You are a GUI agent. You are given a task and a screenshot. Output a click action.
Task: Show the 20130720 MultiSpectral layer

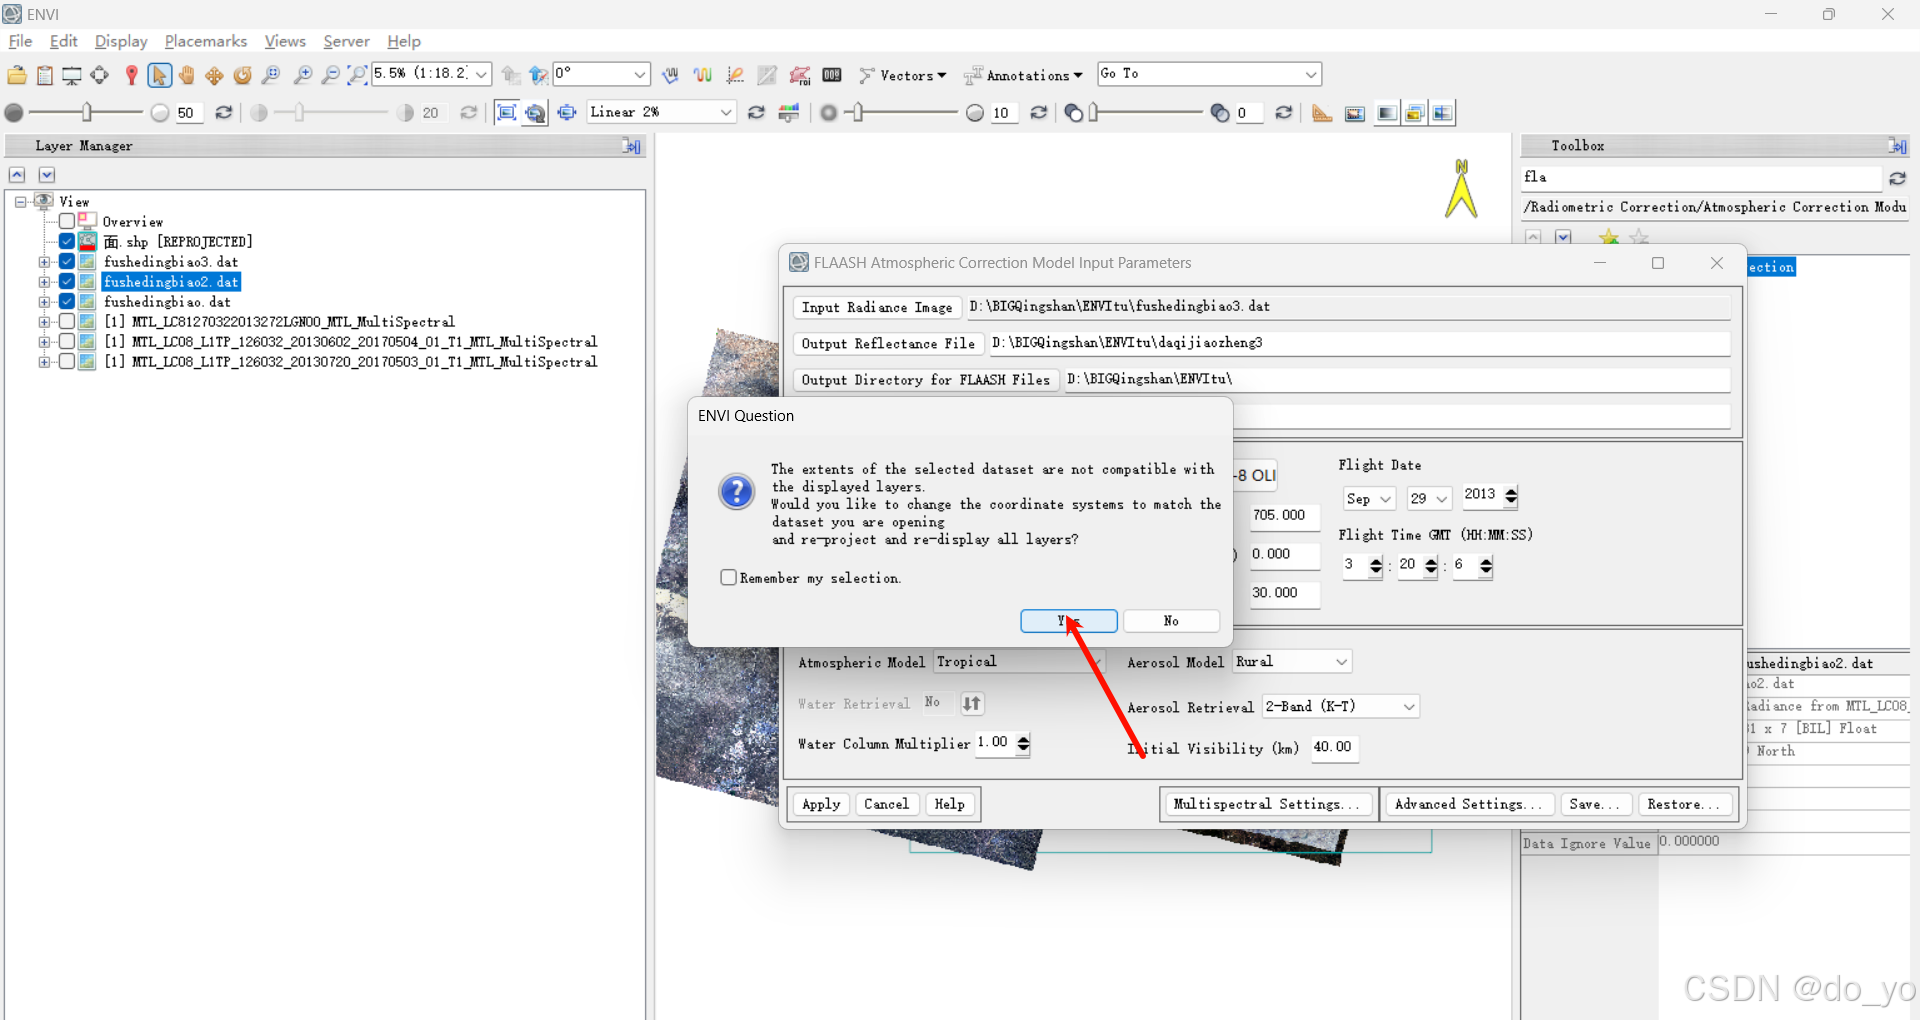[67, 361]
